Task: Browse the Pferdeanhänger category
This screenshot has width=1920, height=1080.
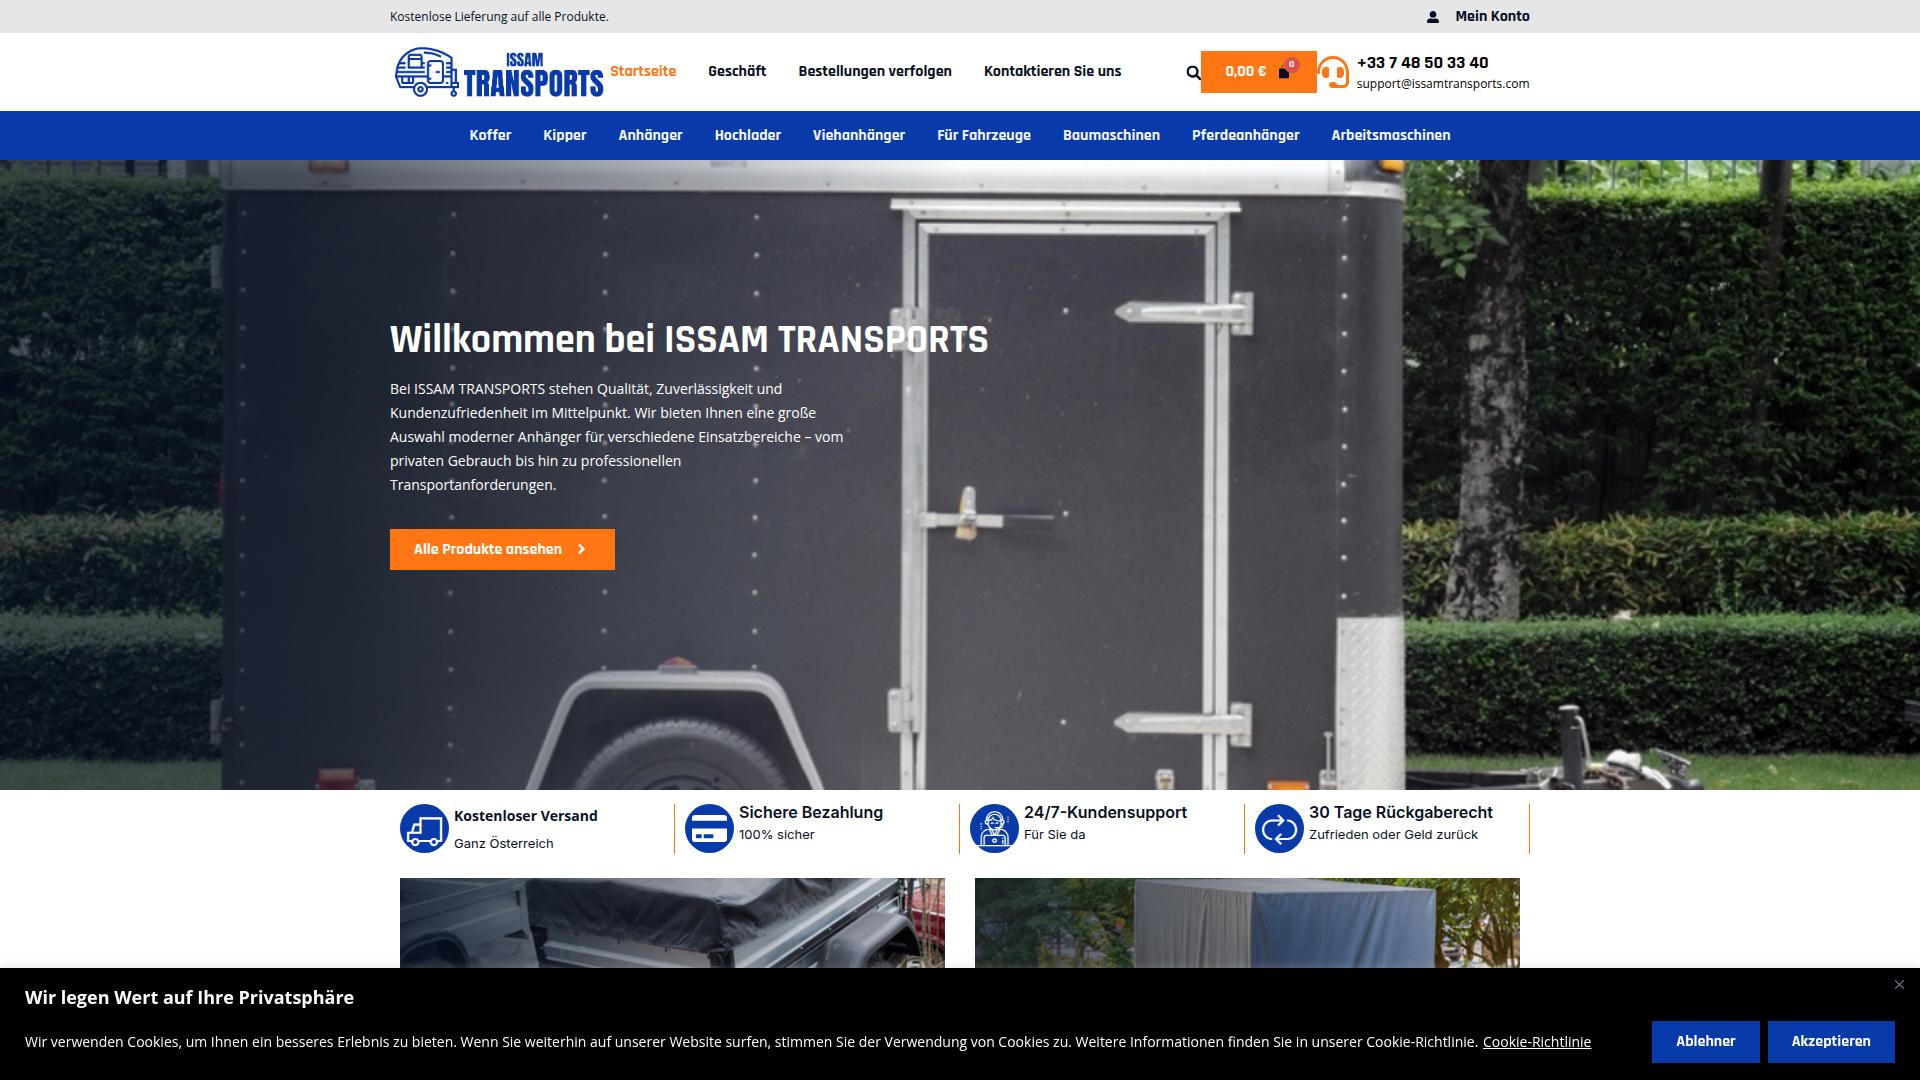Action: click(1246, 135)
